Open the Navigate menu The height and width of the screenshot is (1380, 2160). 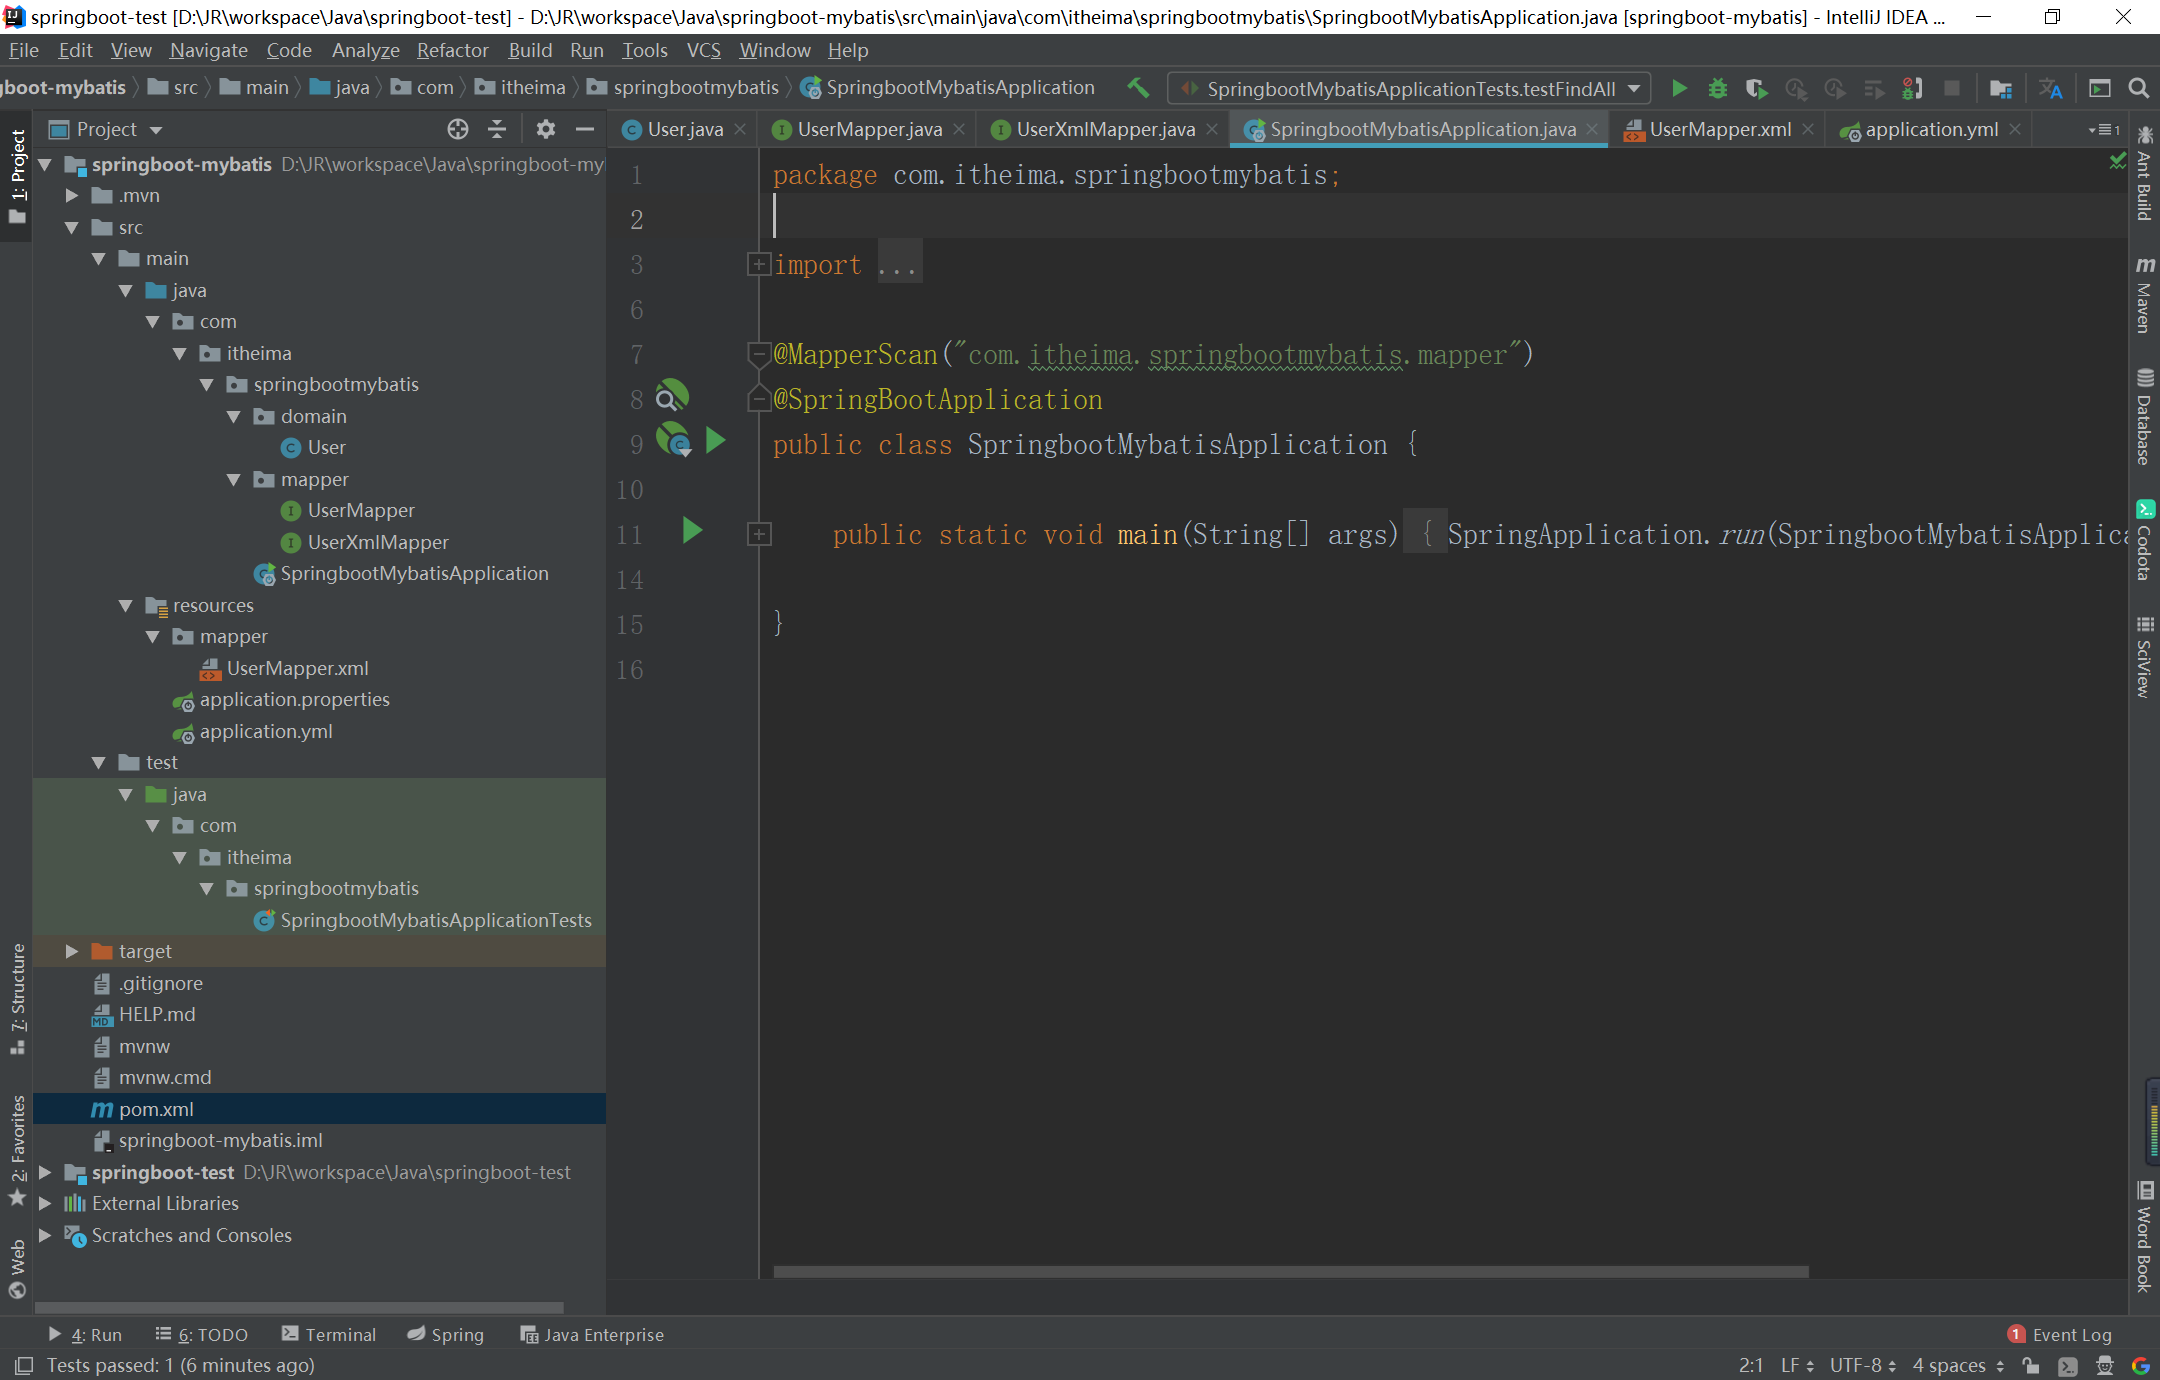coord(208,50)
